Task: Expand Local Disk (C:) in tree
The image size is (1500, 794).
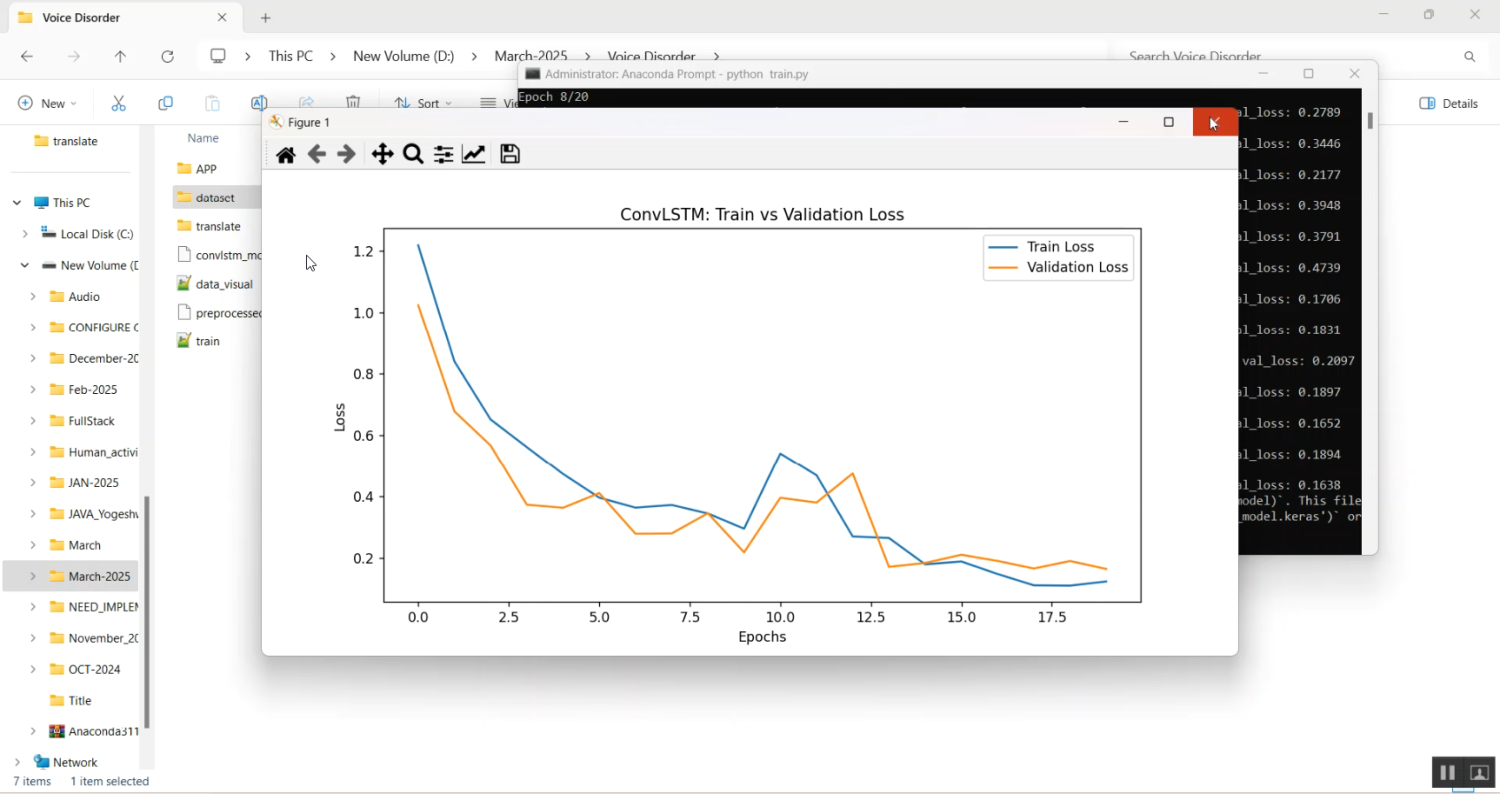Action: (x=25, y=234)
